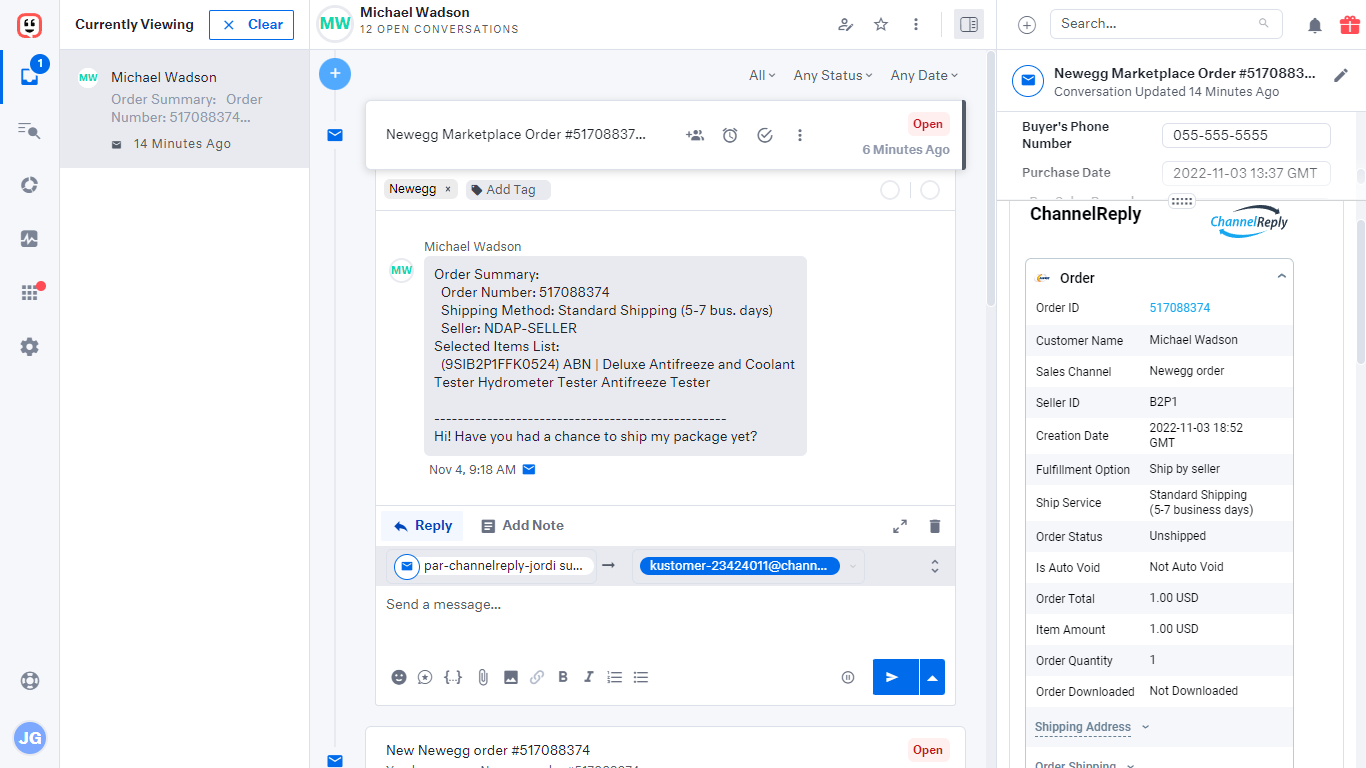
Task: Edit conversation title with pencil icon
Action: tap(1341, 76)
